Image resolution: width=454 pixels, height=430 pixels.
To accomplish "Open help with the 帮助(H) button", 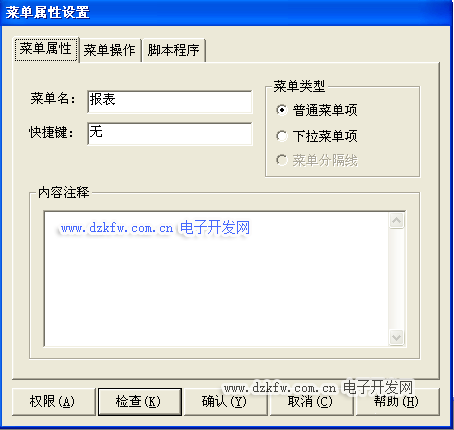I will pos(398,402).
